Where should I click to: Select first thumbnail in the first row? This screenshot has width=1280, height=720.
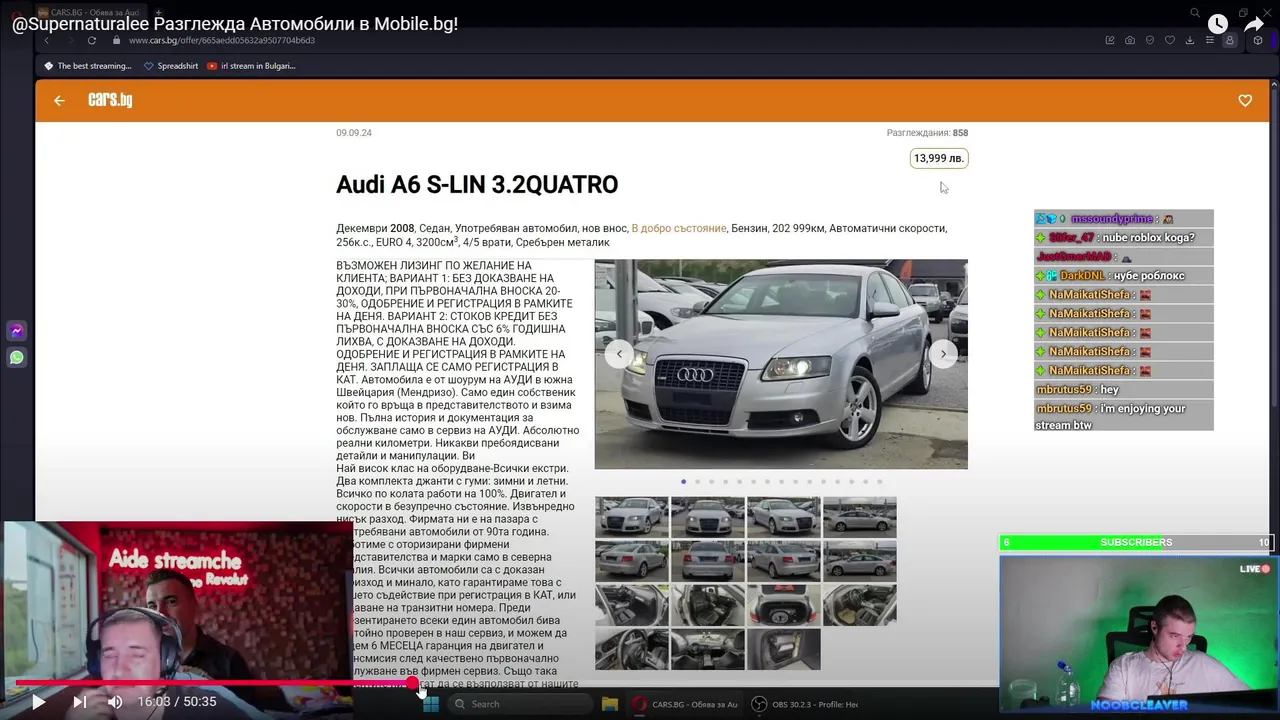632,517
